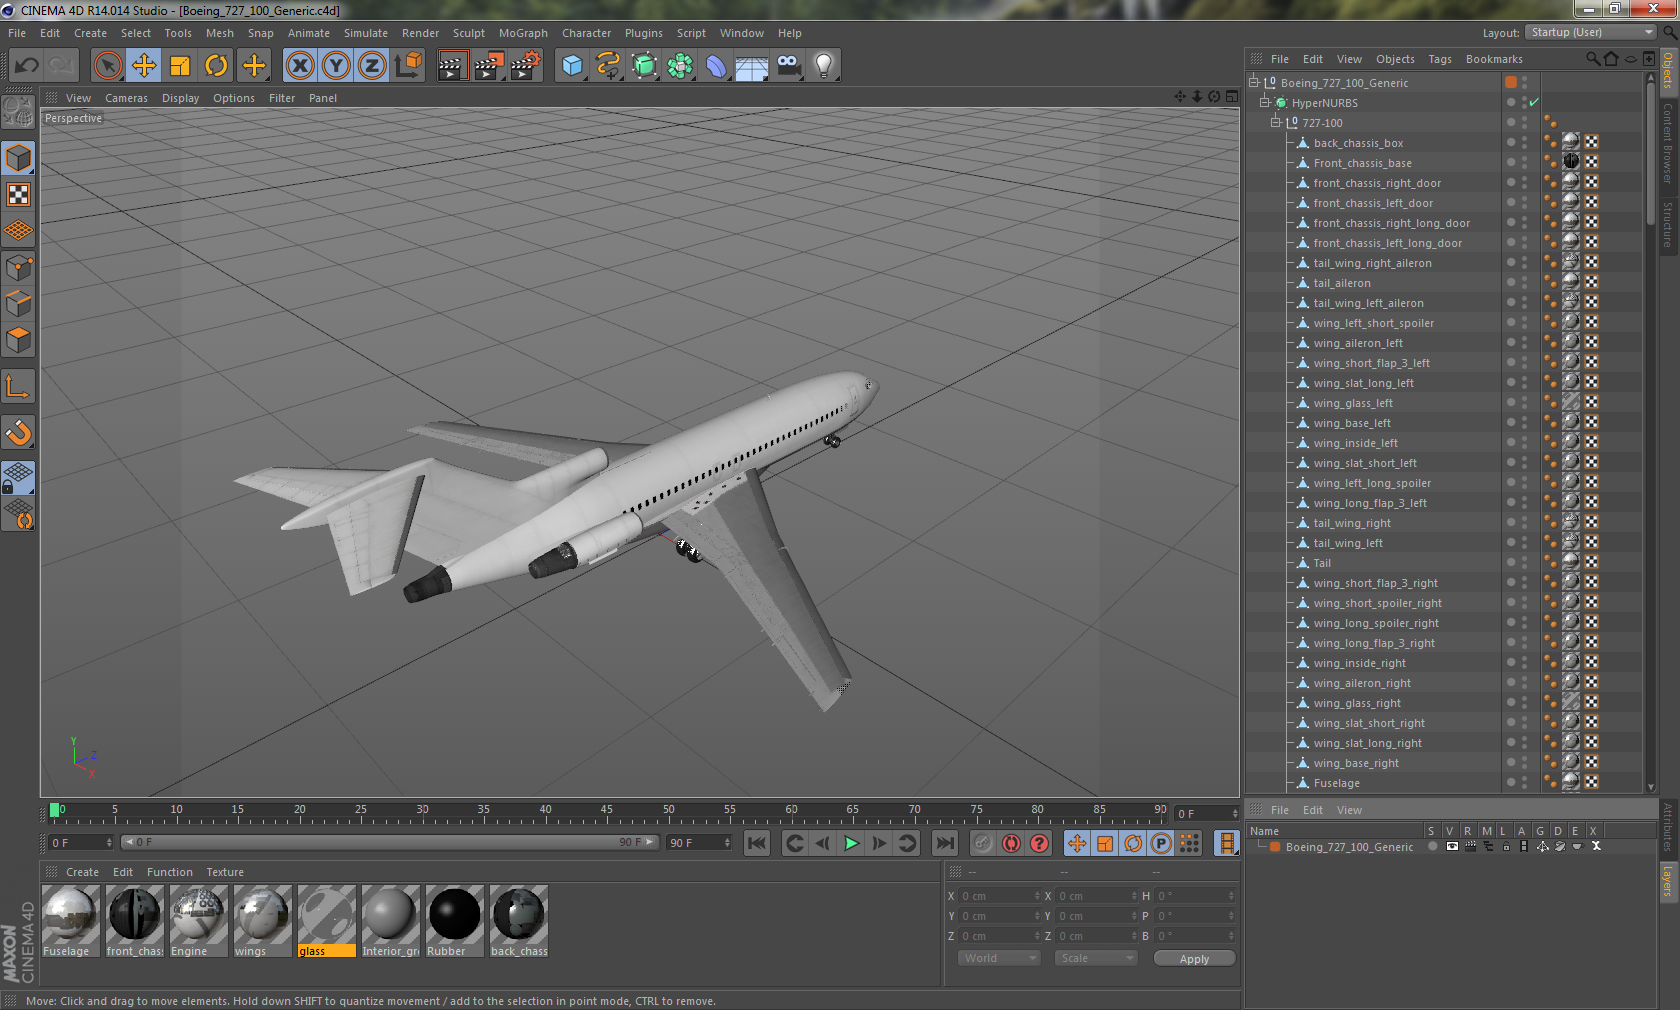Add a camera object icon

tap(789, 66)
